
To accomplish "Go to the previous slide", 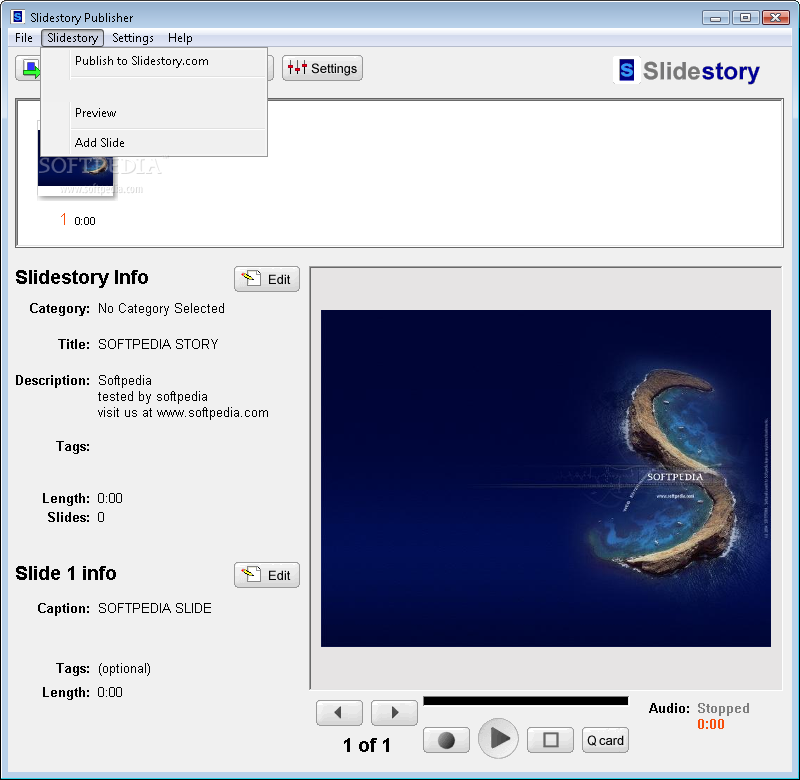I will pyautogui.click(x=339, y=712).
